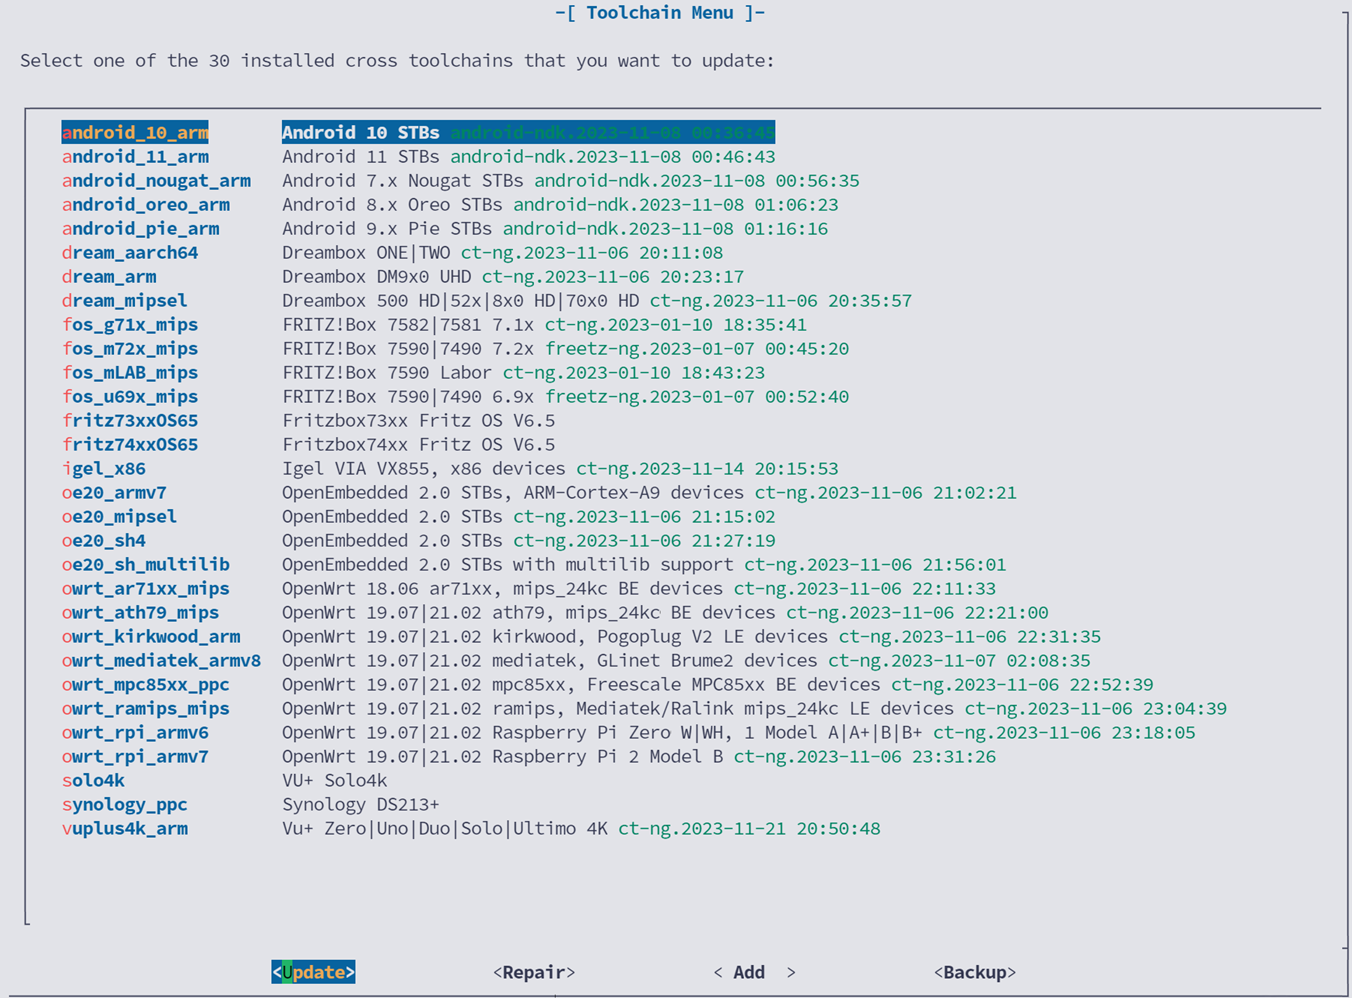Click timestamp 'ct-ng.2023-11-06 23:31:26'
This screenshot has height=998, width=1352.
tap(865, 756)
